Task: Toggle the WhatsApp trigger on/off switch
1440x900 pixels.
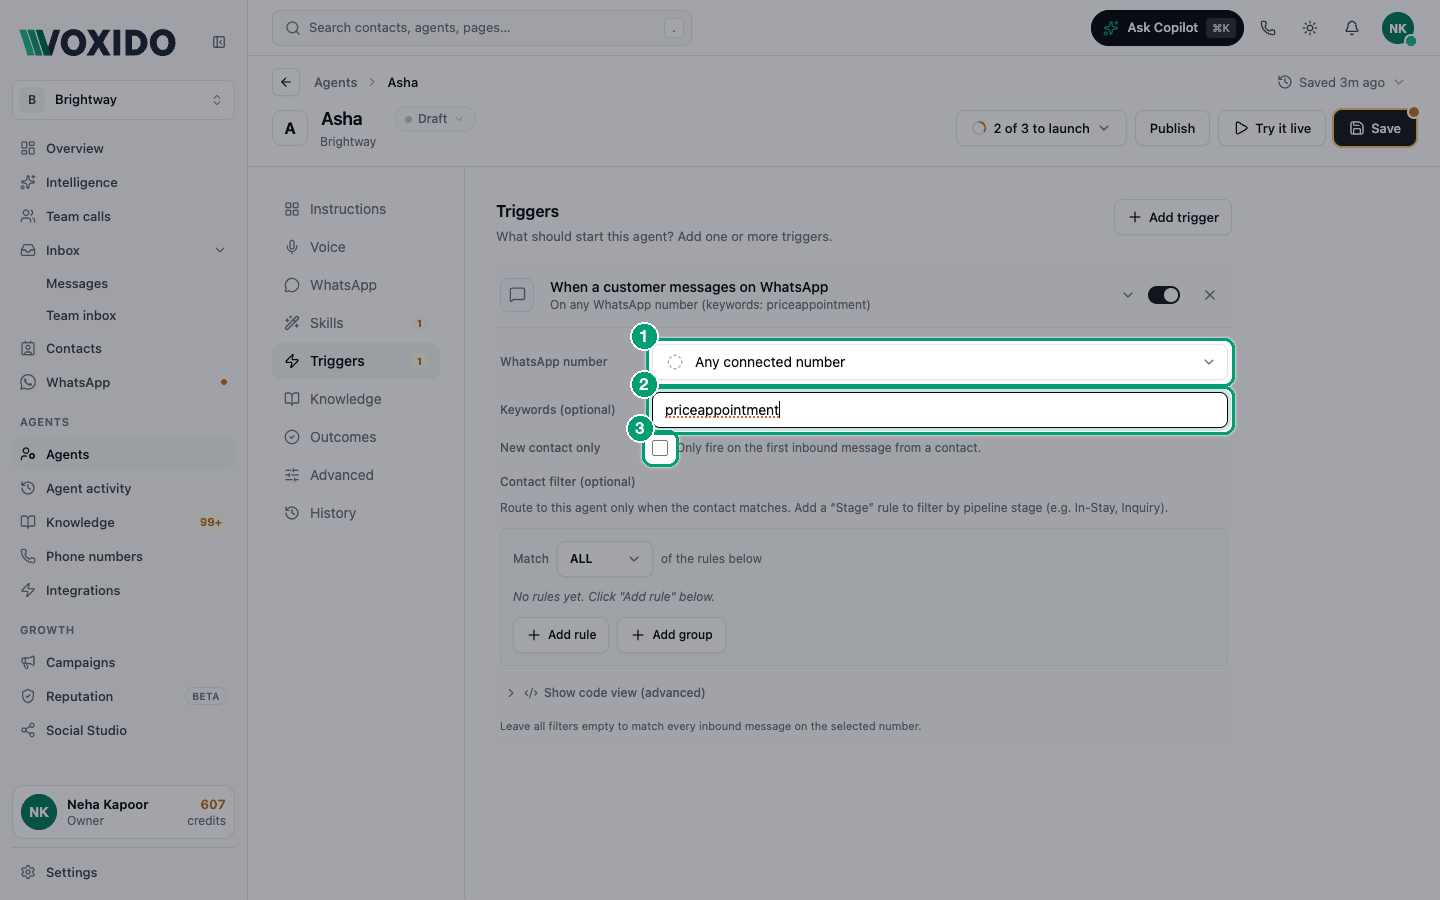Action: 1164,295
